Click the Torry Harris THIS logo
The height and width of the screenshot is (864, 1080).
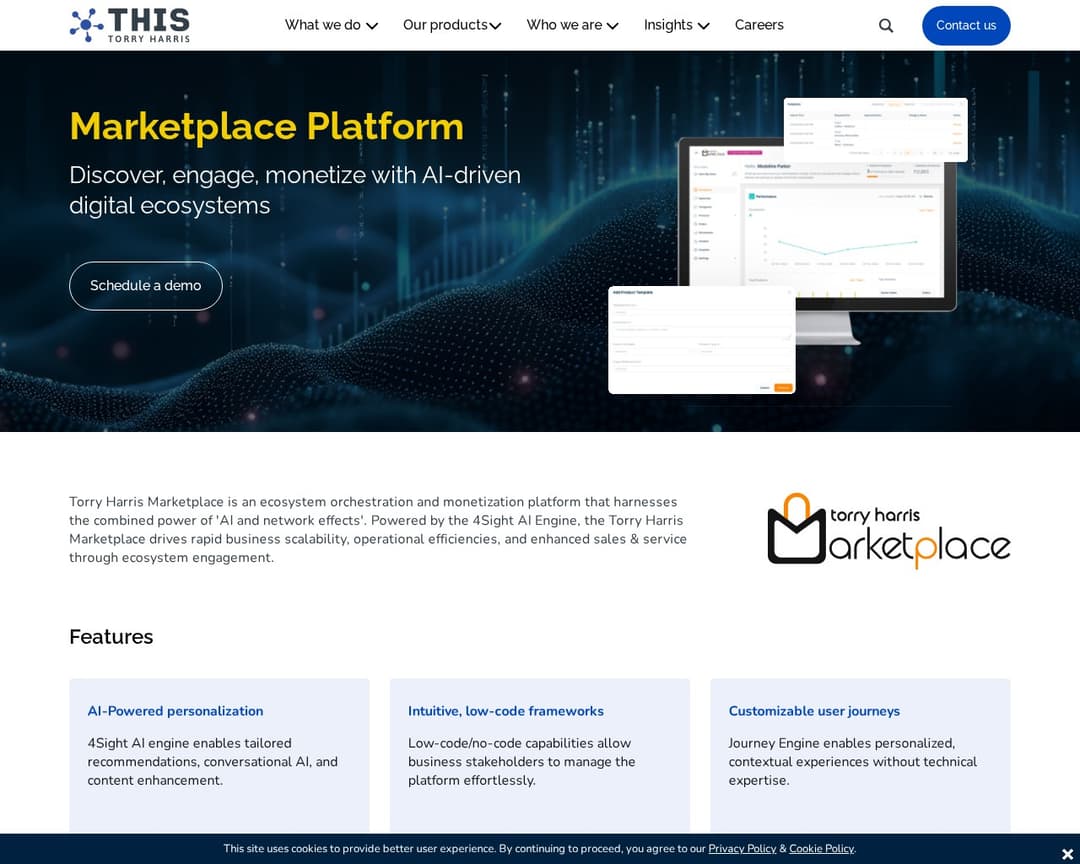[x=129, y=25]
